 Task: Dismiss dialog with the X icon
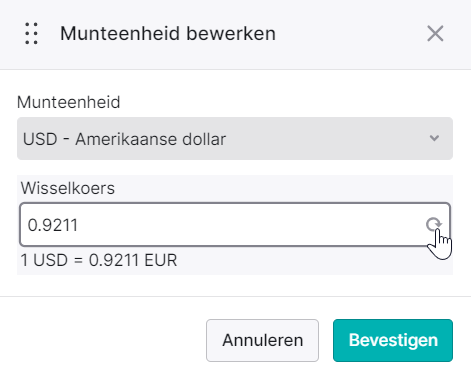435,34
